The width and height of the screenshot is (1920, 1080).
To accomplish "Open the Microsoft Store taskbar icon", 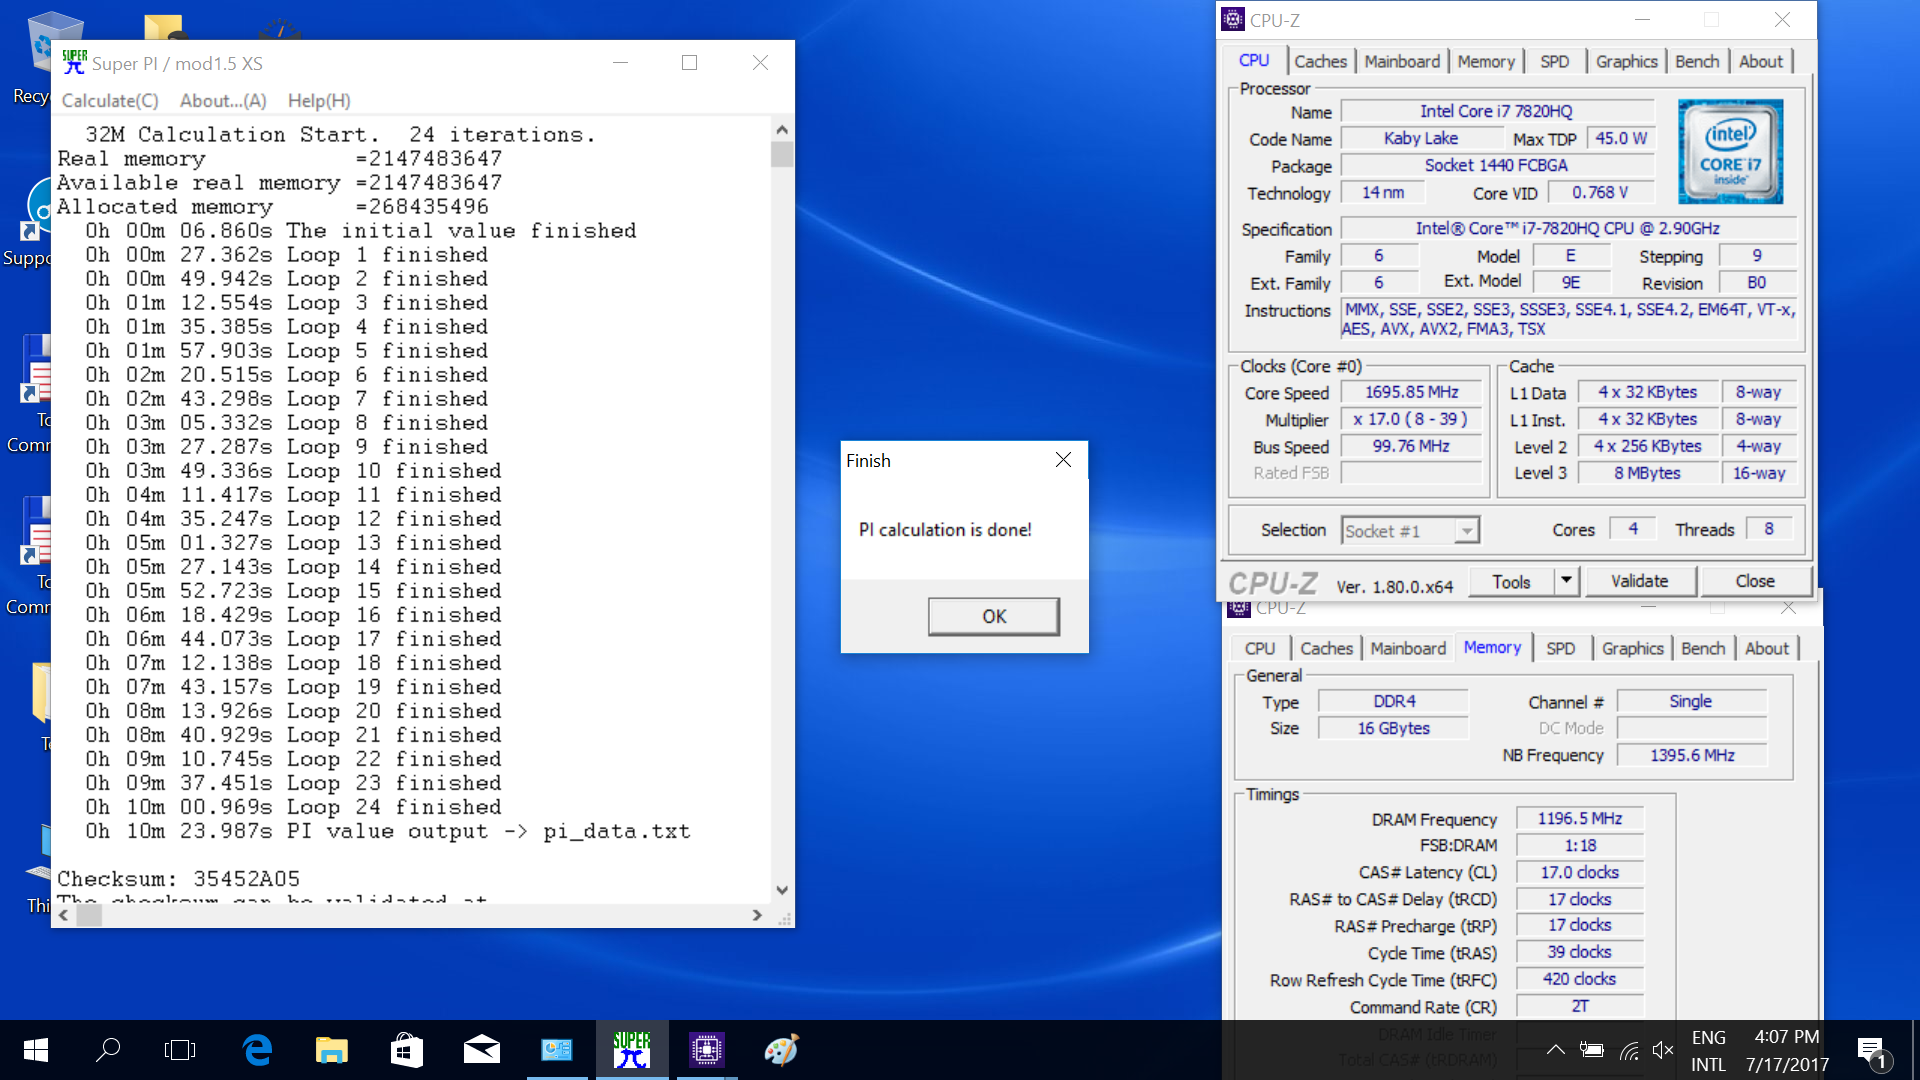I will pos(406,1050).
